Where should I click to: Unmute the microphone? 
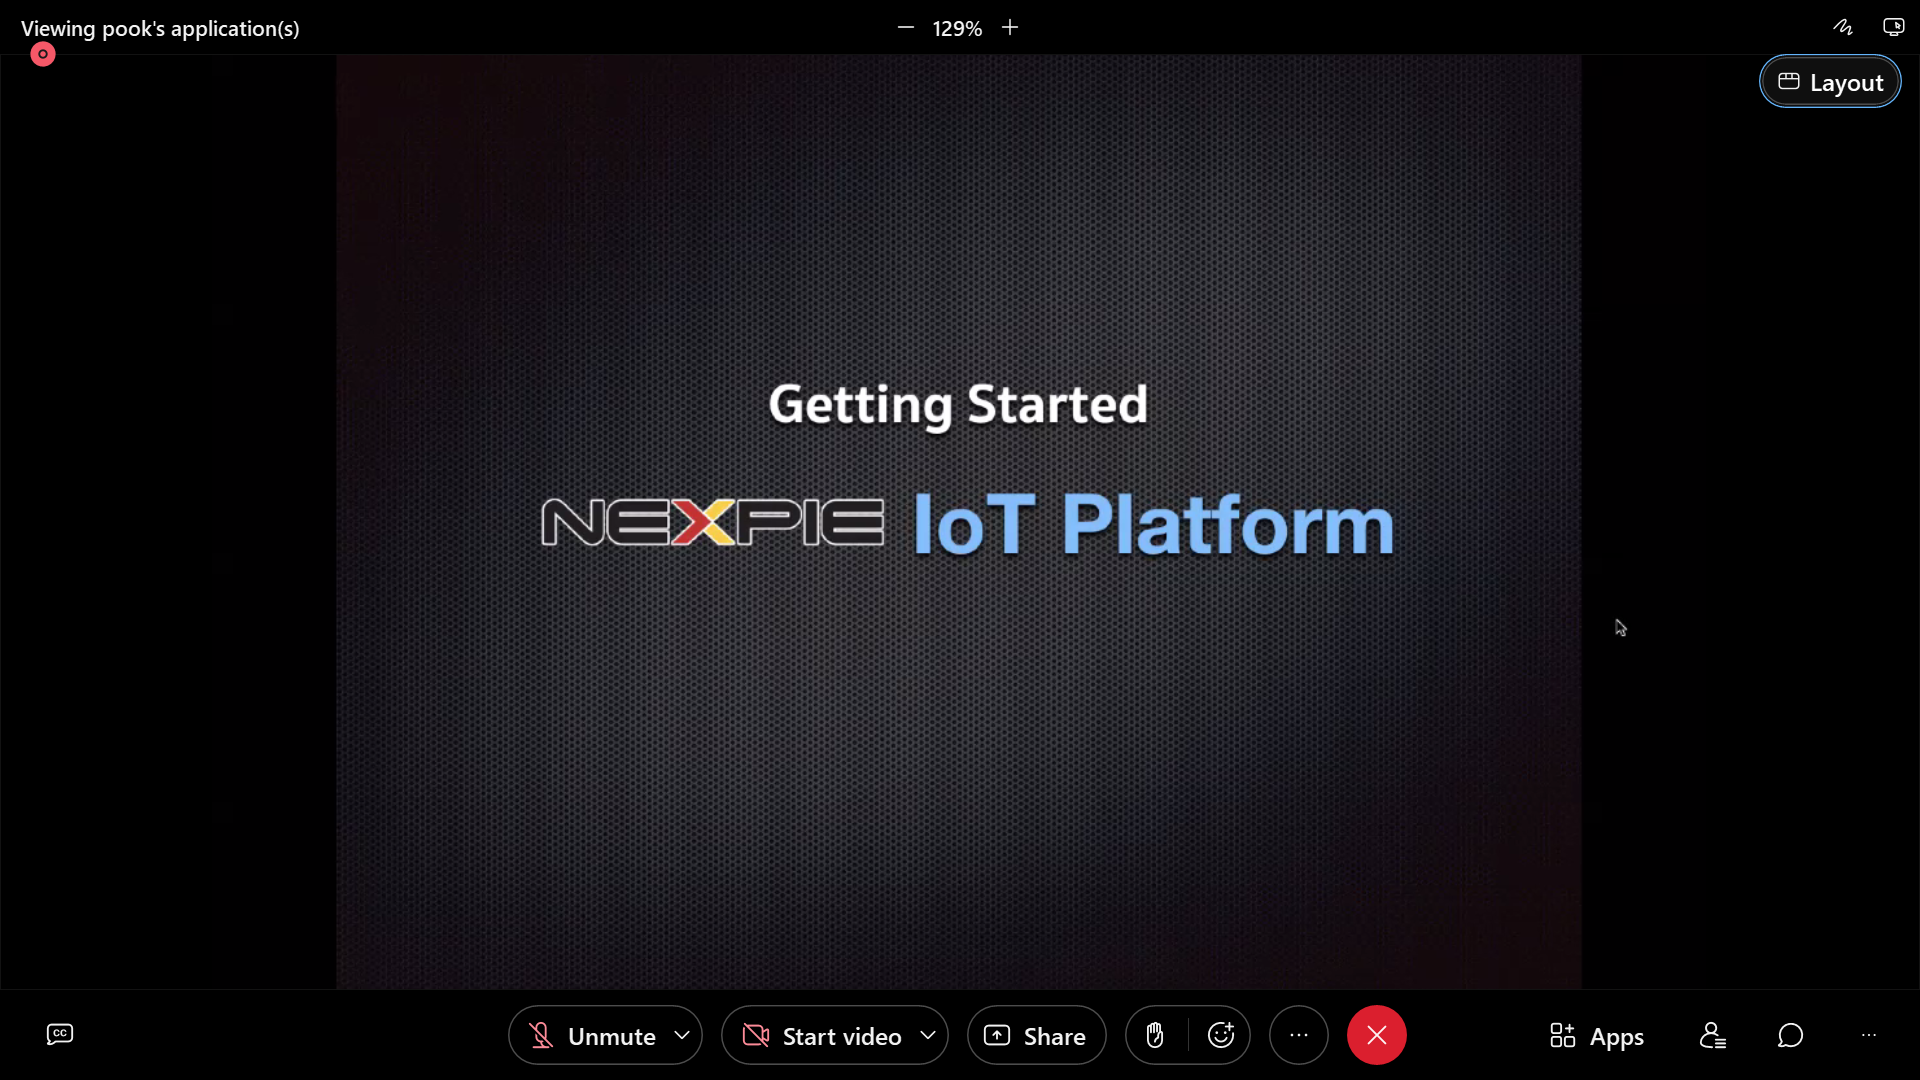pyautogui.click(x=592, y=1036)
